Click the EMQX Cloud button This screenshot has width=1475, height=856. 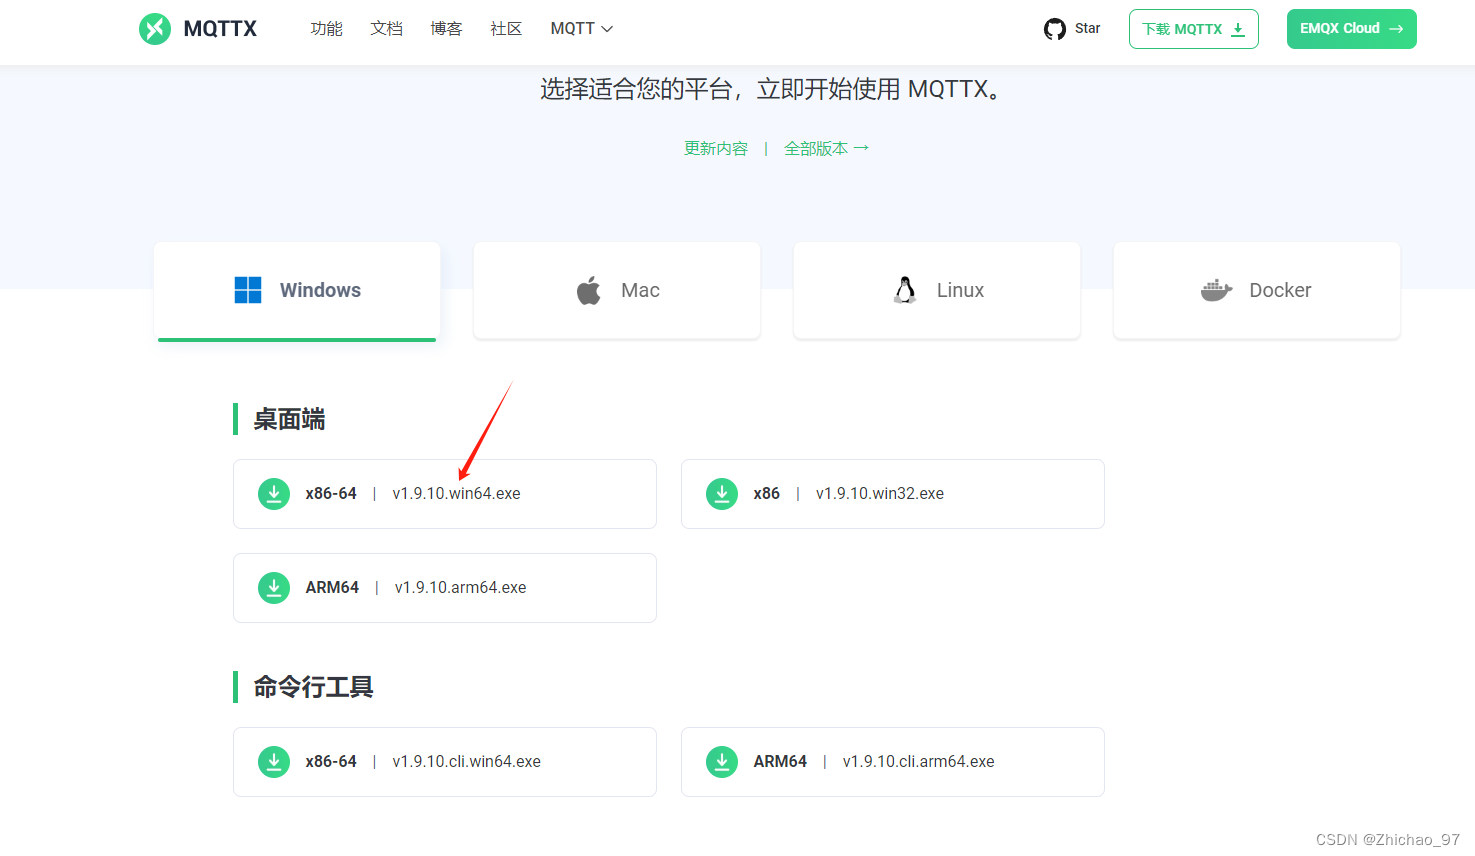pos(1352,29)
